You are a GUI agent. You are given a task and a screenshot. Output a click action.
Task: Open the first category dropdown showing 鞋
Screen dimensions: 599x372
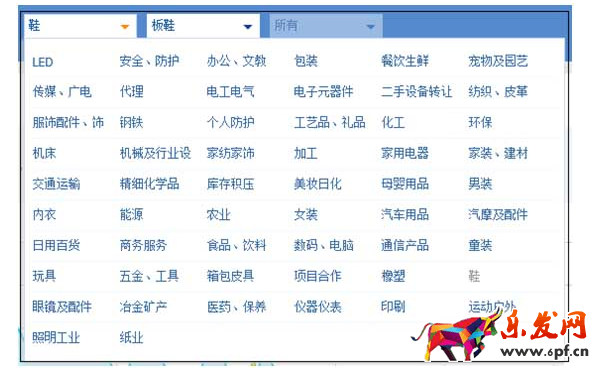(x=80, y=26)
